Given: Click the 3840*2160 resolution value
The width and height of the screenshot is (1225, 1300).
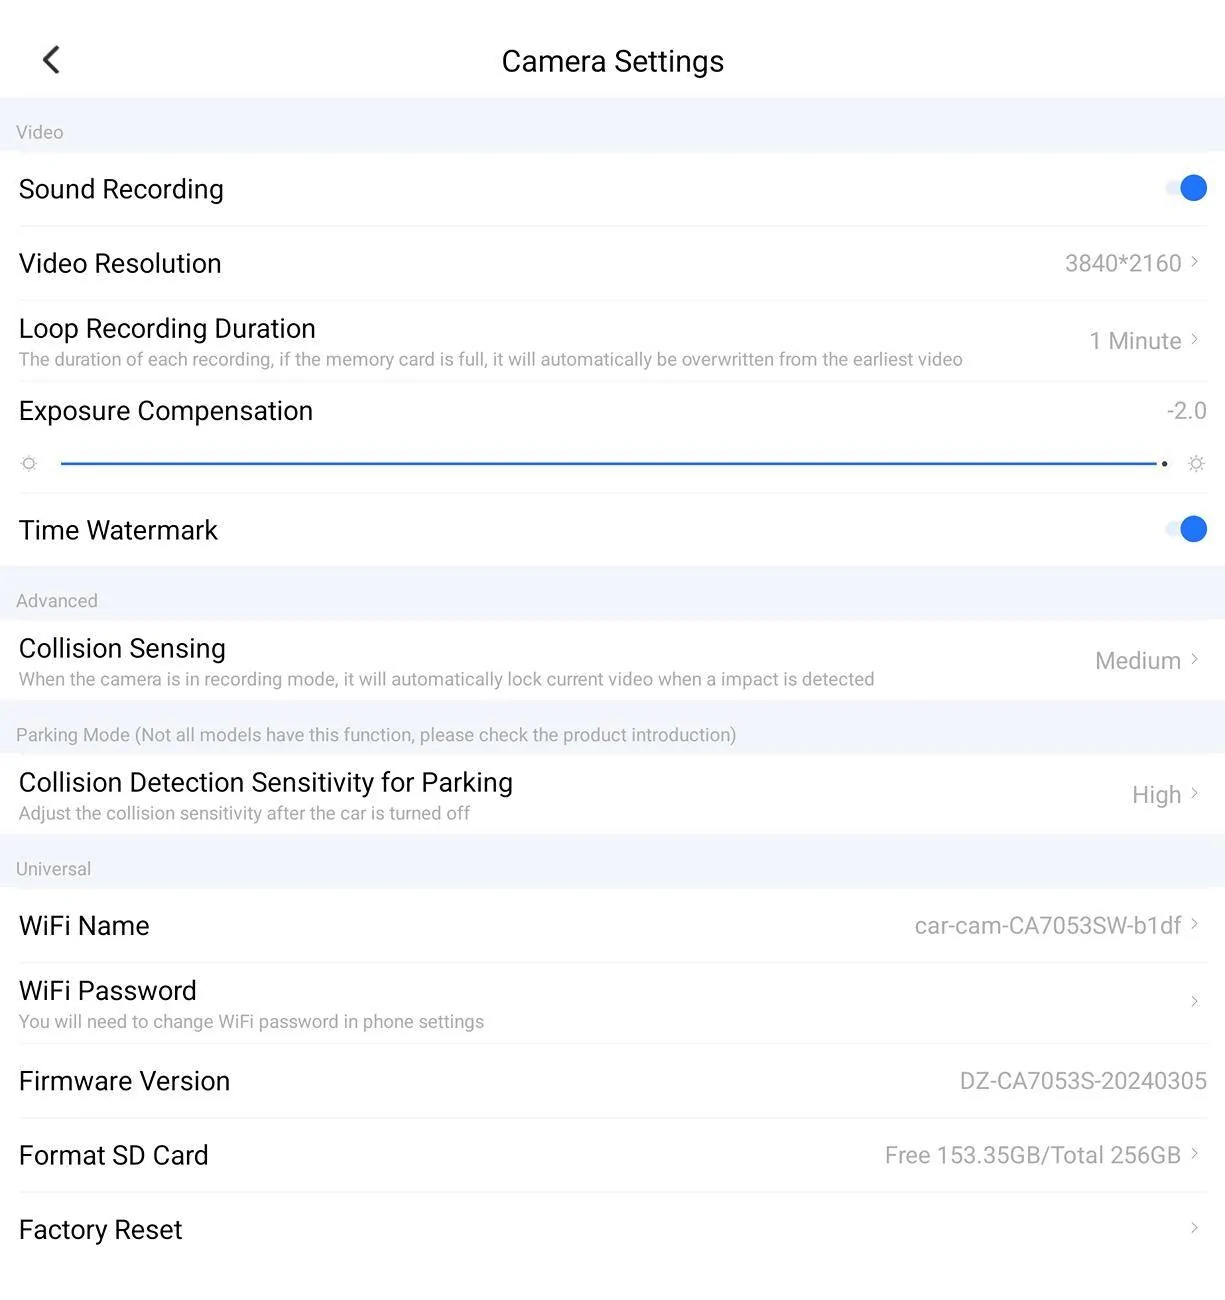Looking at the screenshot, I should click(x=1122, y=263).
